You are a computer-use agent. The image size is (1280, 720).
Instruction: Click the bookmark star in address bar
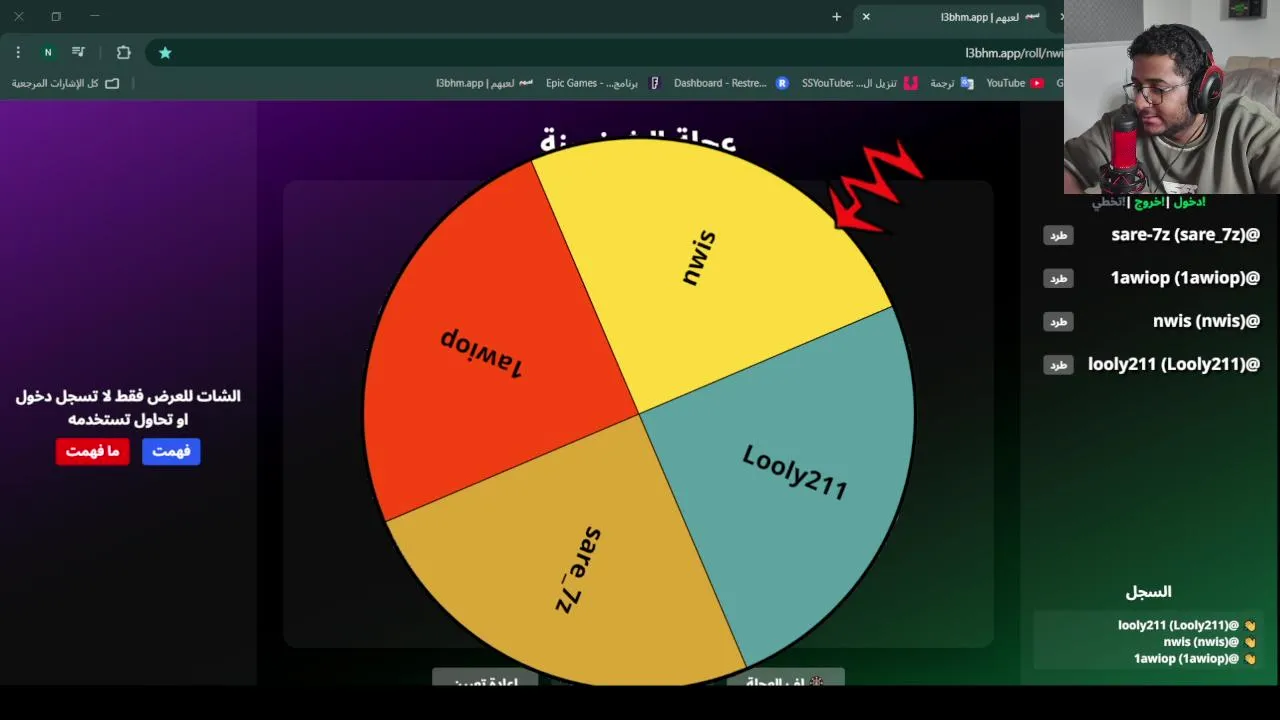pos(165,52)
